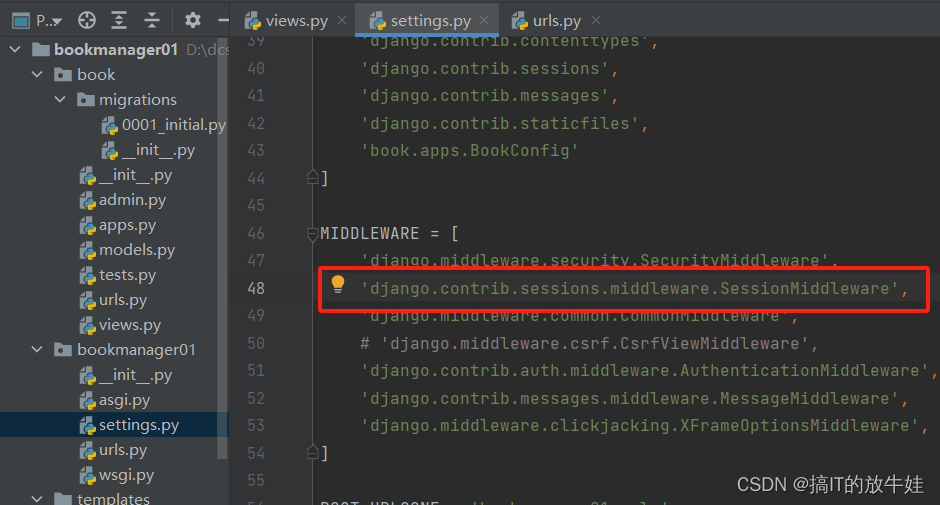Select the book folder in tree

point(96,74)
